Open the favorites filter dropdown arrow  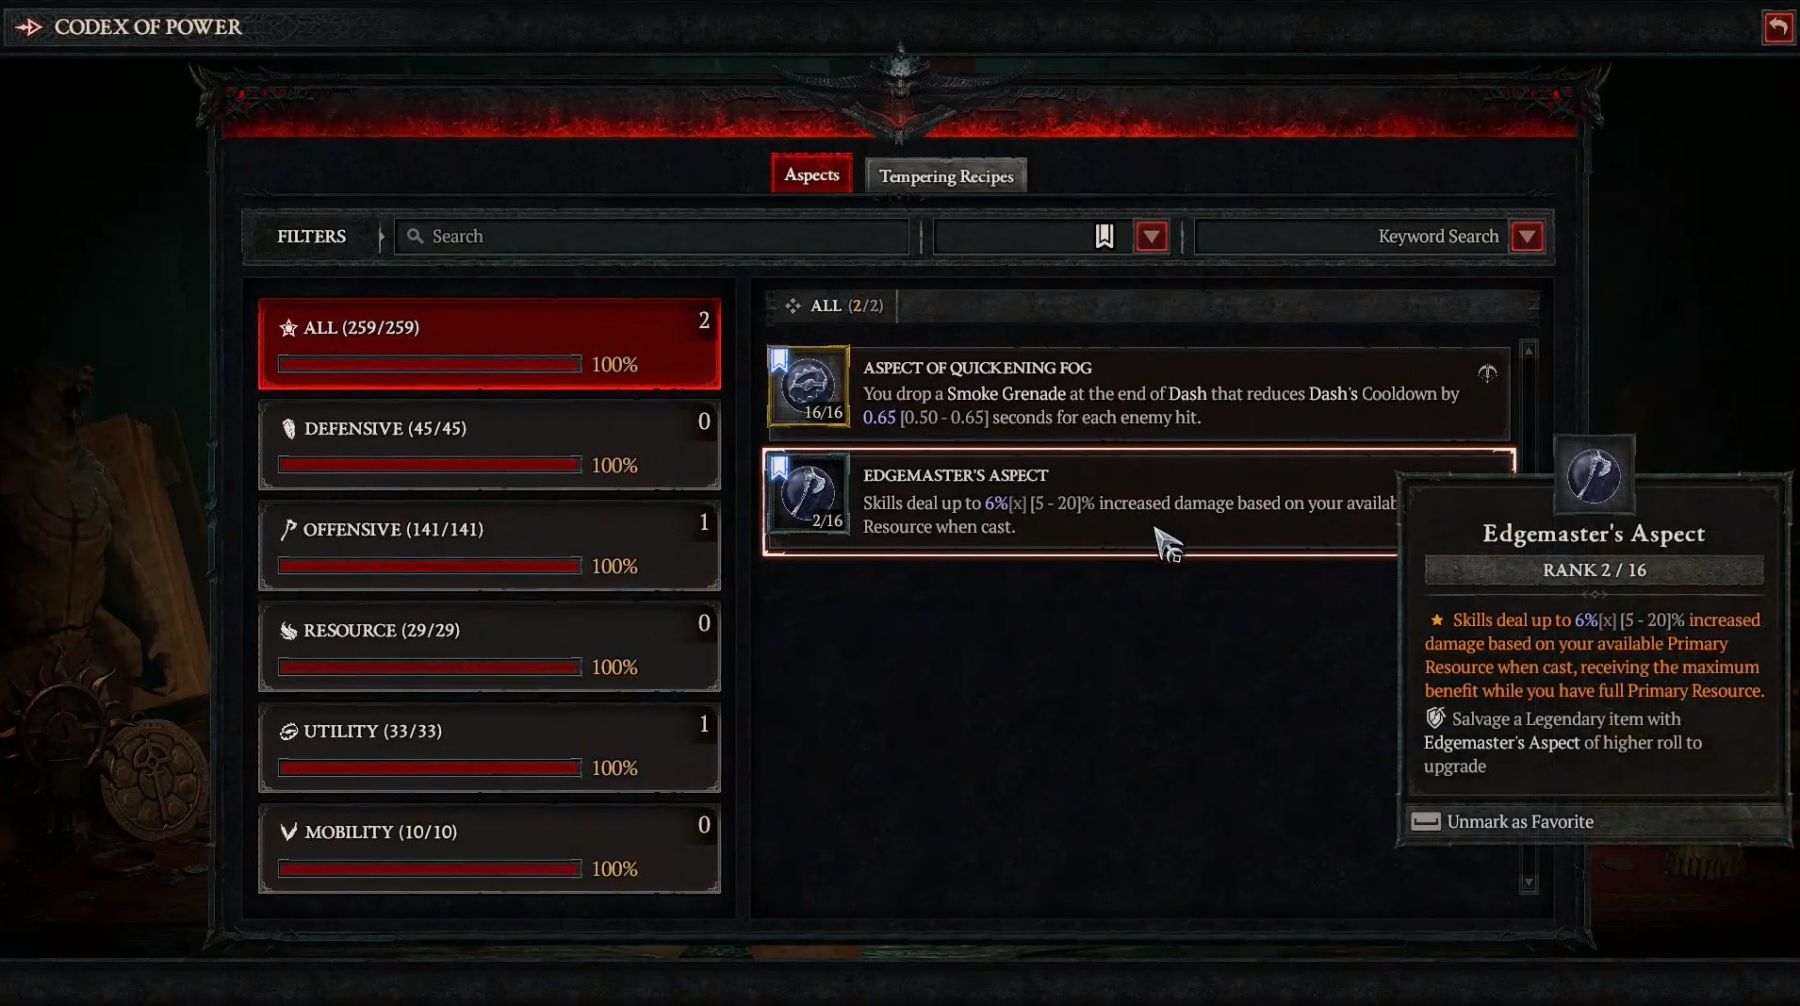(x=1151, y=237)
